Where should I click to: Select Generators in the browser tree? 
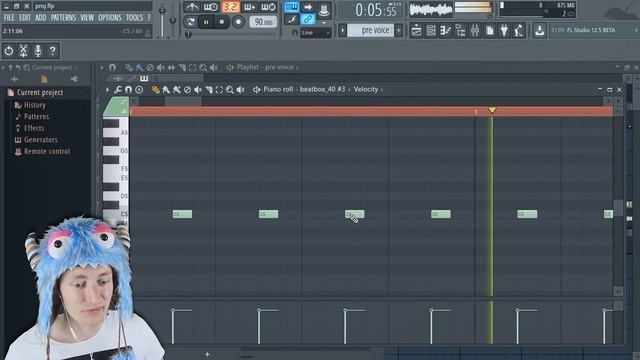40,140
